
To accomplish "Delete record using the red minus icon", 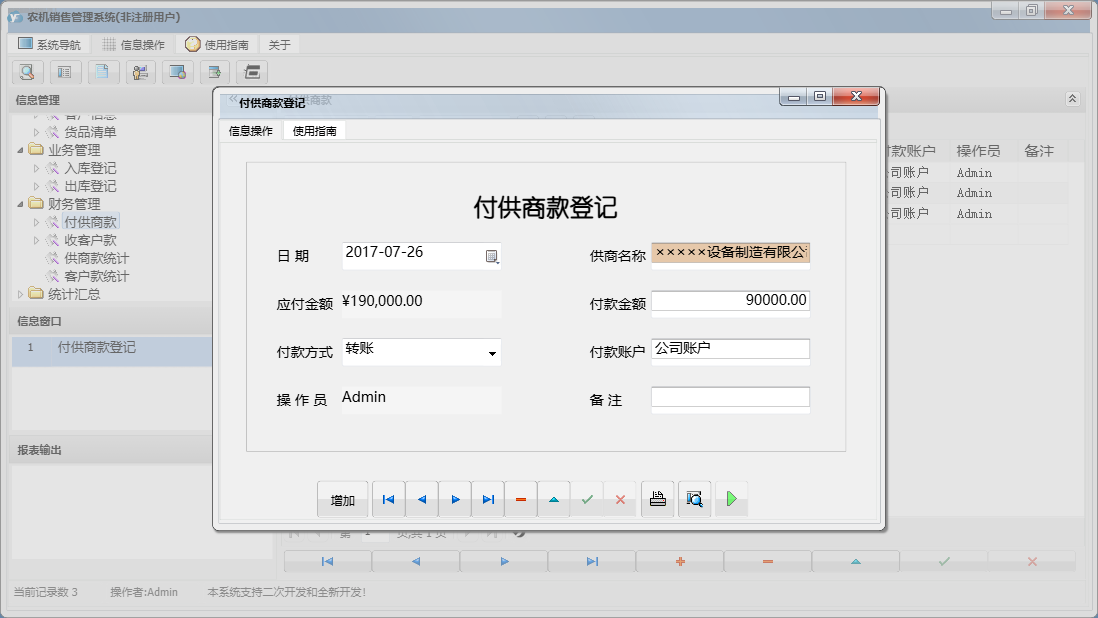I will click(521, 498).
